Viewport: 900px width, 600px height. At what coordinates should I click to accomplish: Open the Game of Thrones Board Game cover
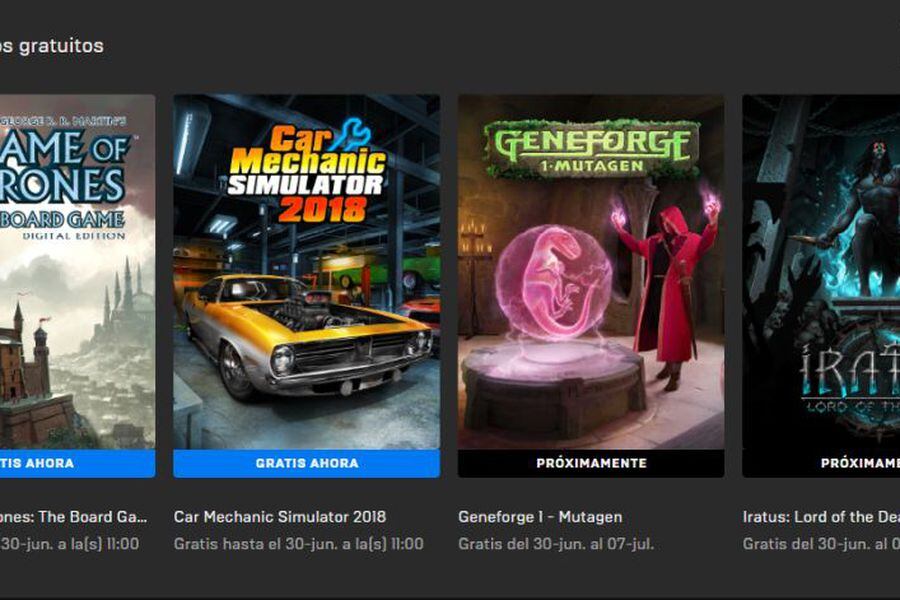pos(77,272)
